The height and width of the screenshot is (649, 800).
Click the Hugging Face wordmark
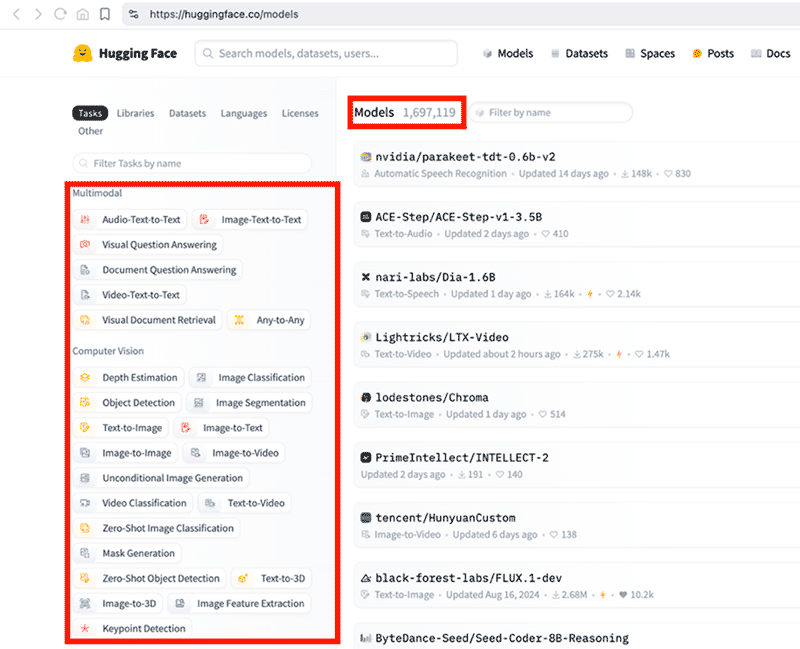click(x=138, y=53)
